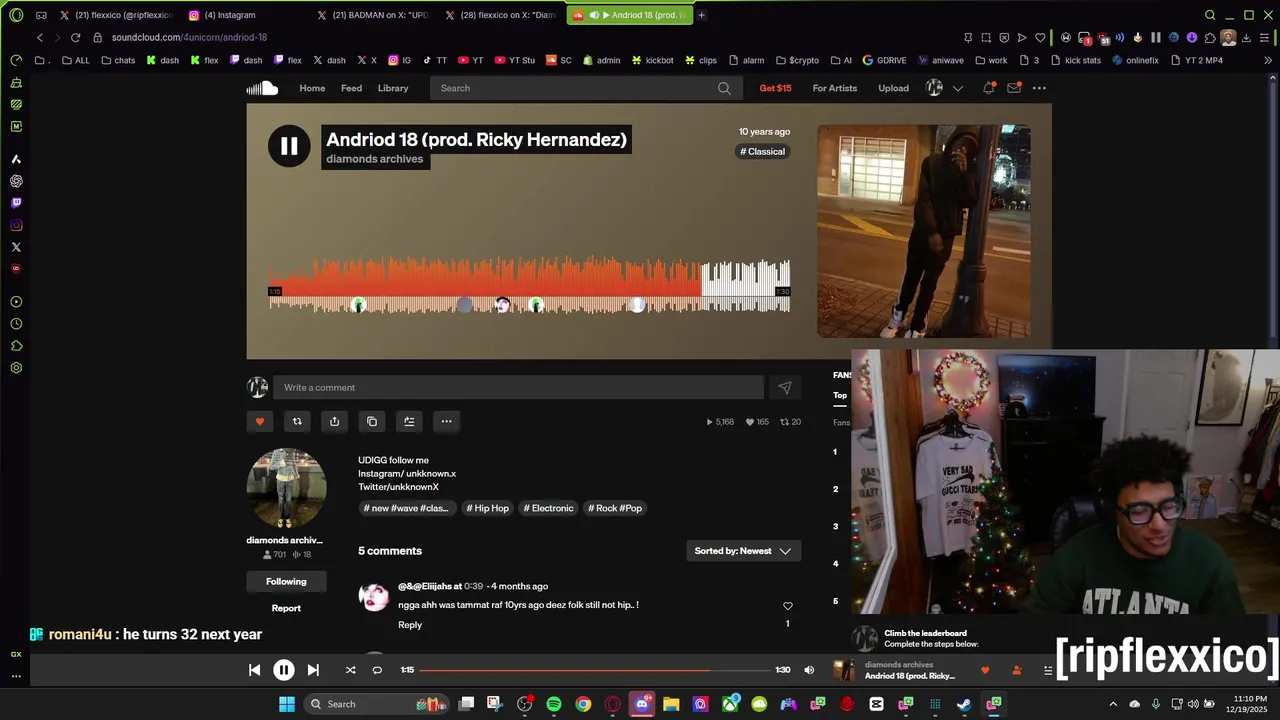Open the #Rock #Pop tag
The width and height of the screenshot is (1280, 720).
tap(615, 508)
